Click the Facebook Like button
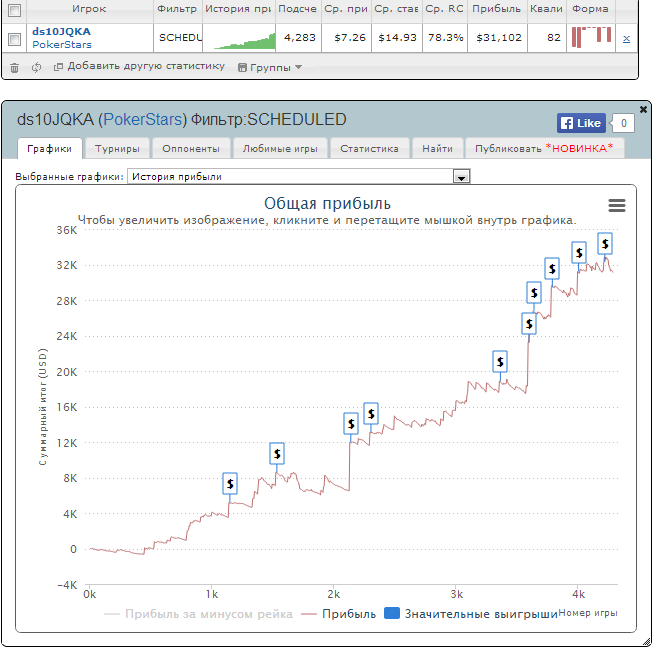Image resolution: width=656 pixels, height=650 pixels. tap(581, 123)
